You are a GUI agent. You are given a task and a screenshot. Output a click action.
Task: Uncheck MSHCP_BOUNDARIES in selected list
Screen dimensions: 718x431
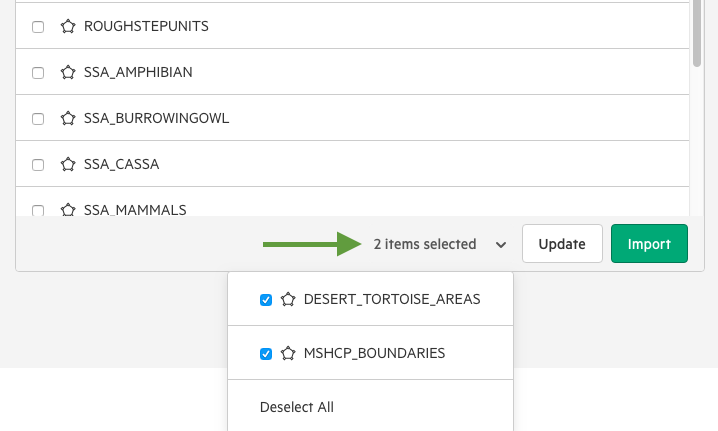[266, 354]
